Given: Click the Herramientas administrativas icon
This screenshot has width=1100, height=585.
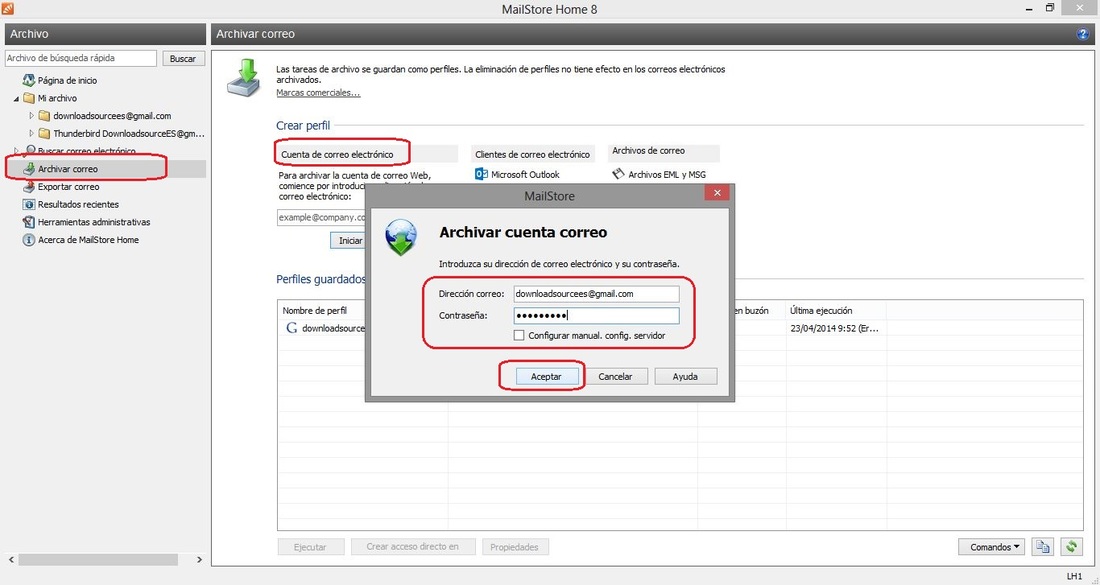Looking at the screenshot, I should 29,222.
